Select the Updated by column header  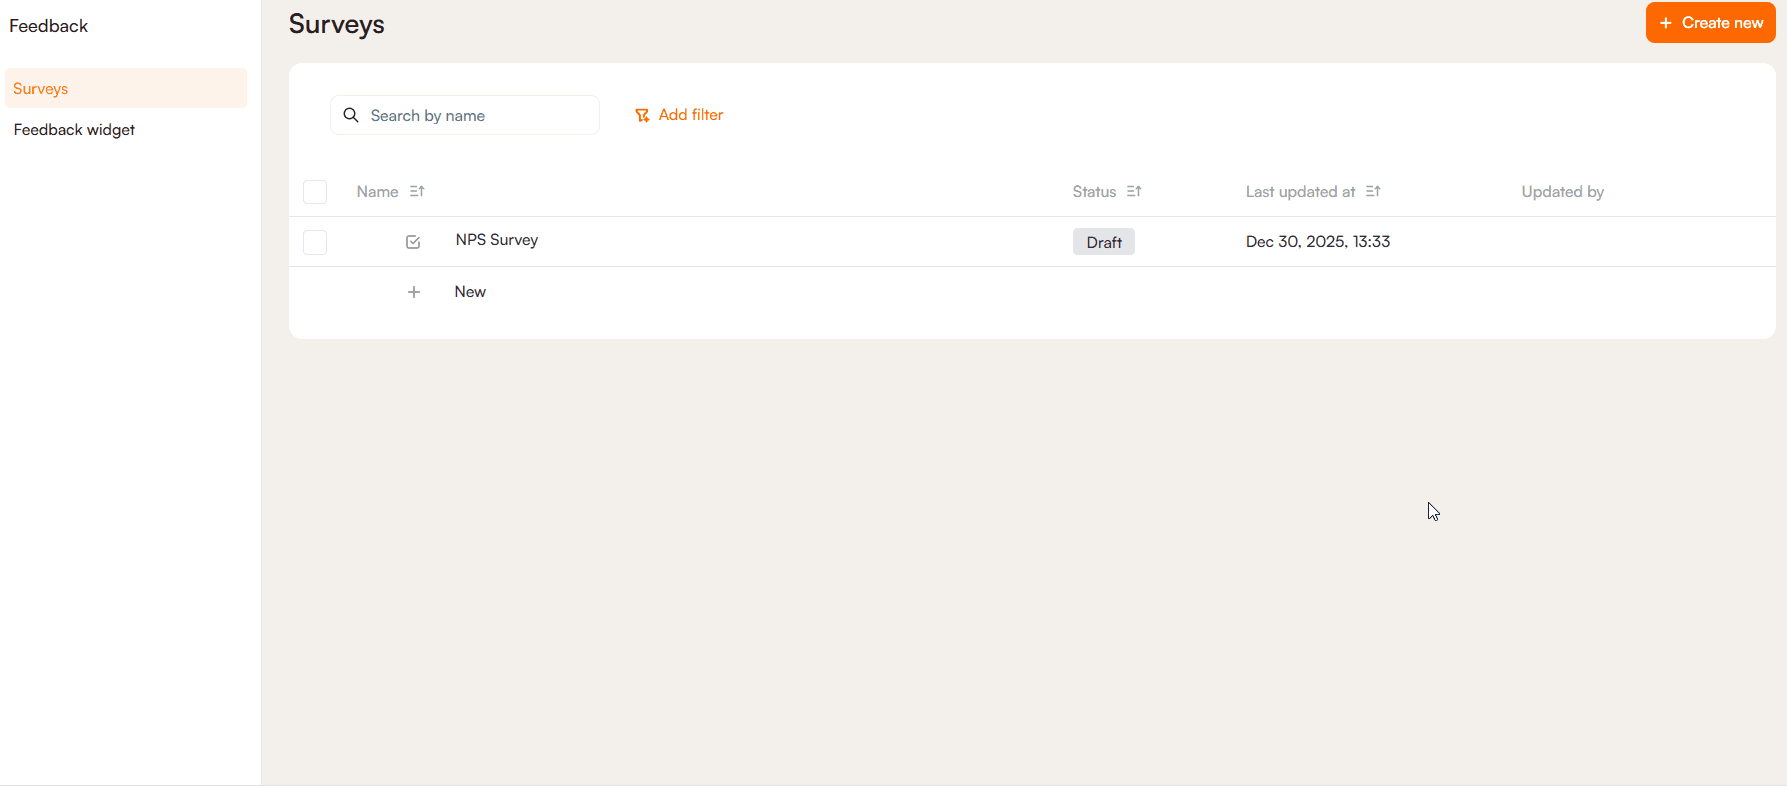pos(1562,192)
